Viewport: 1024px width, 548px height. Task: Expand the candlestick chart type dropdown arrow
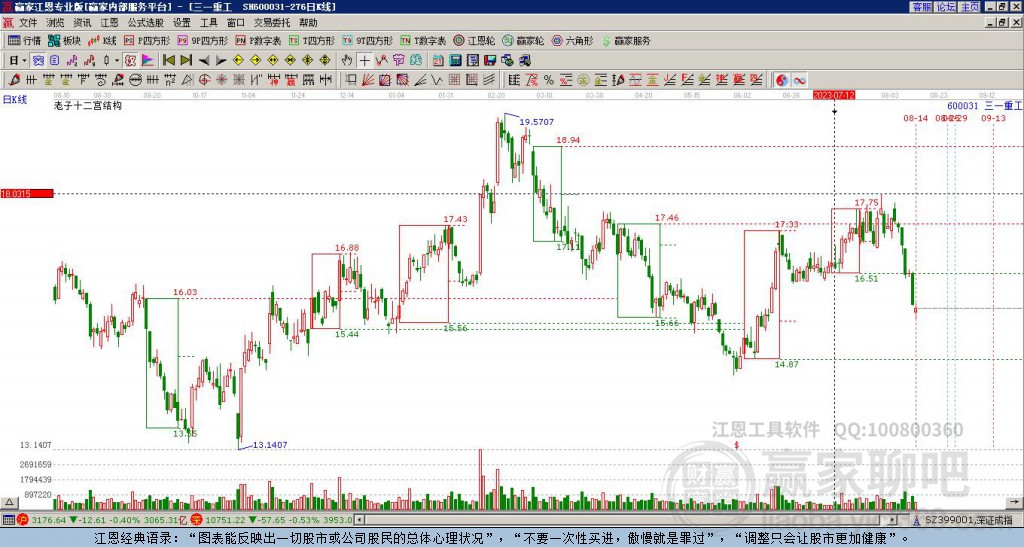pyautogui.click(x=117, y=61)
